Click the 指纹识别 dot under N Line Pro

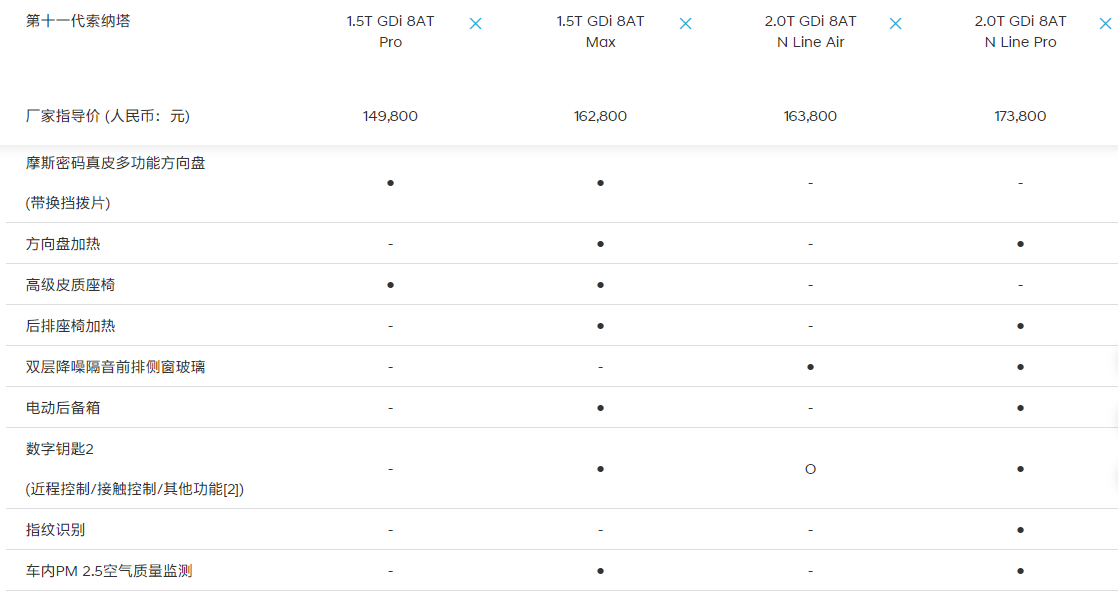1020,530
